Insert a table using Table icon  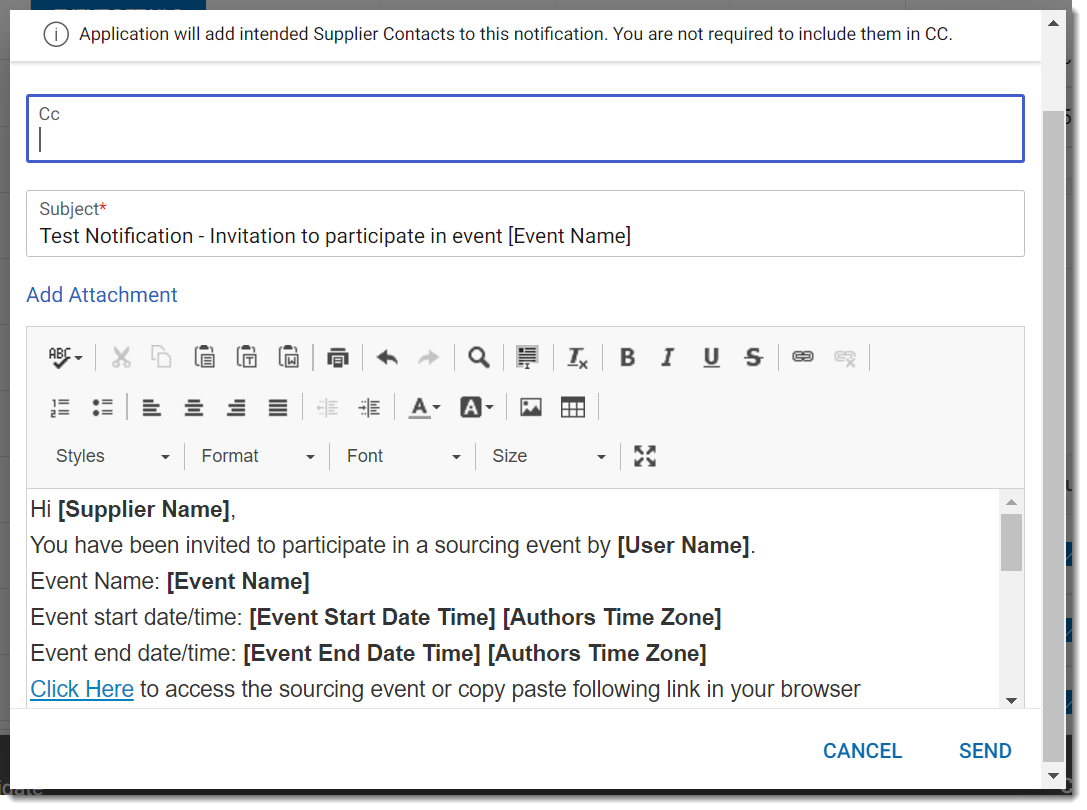click(x=573, y=407)
